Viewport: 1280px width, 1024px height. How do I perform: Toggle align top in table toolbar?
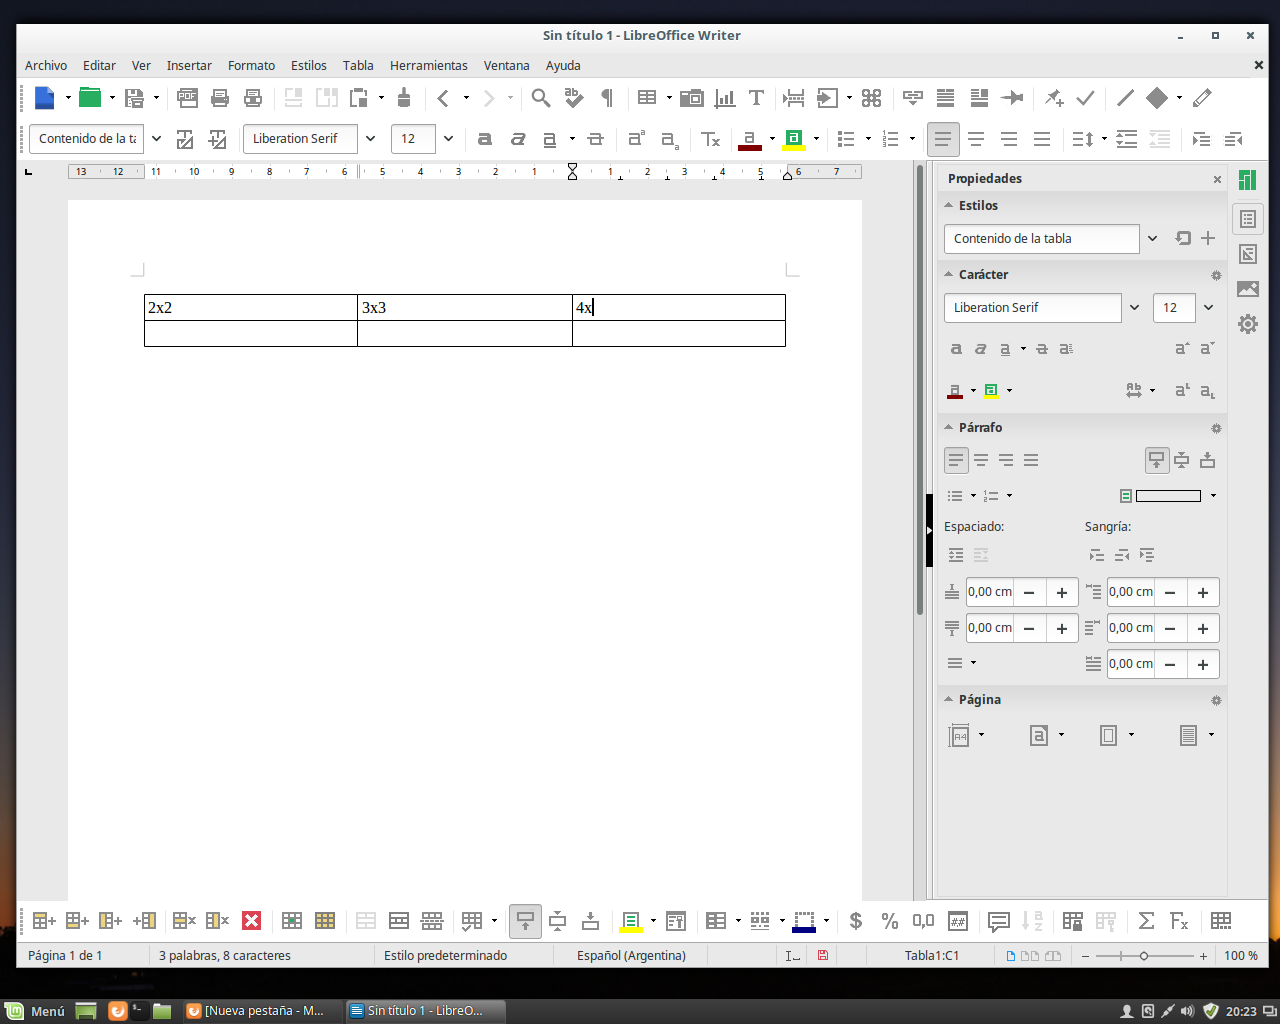525,921
